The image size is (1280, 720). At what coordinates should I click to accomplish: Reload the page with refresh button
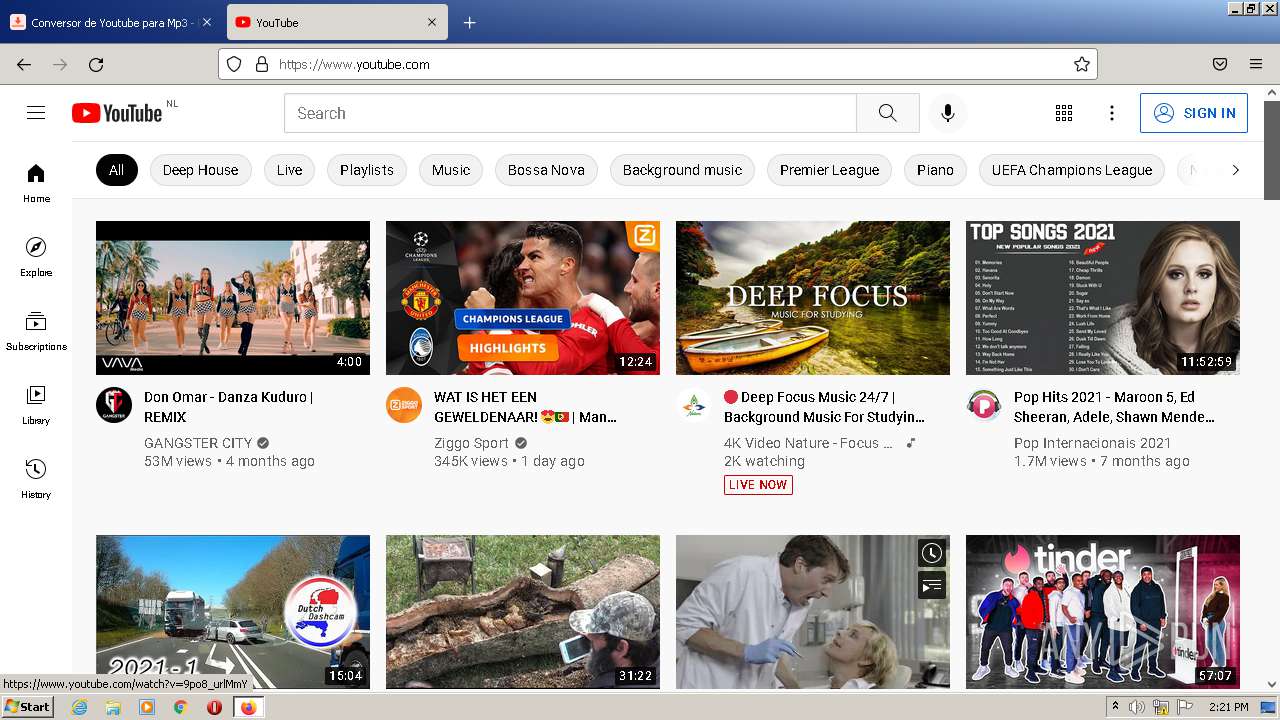tap(96, 64)
